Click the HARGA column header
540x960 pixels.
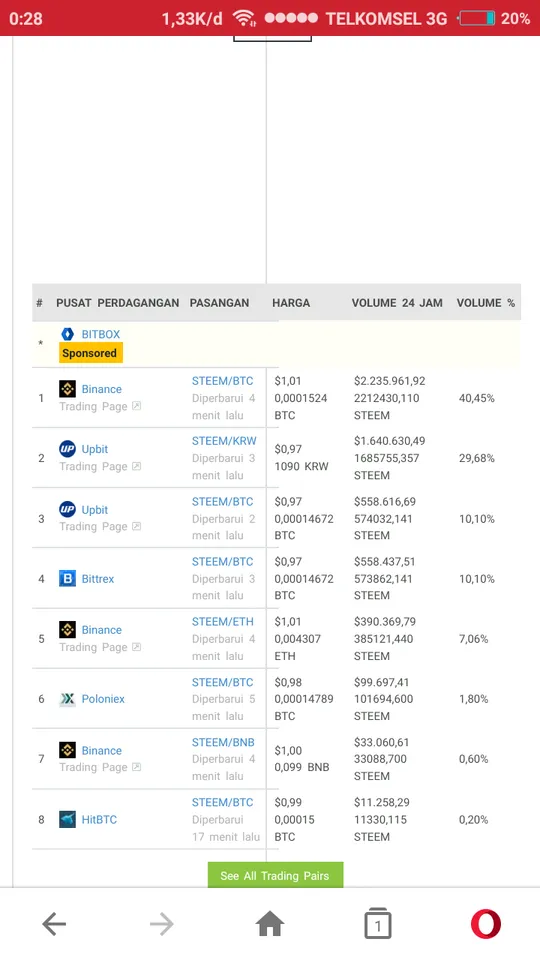click(x=291, y=303)
